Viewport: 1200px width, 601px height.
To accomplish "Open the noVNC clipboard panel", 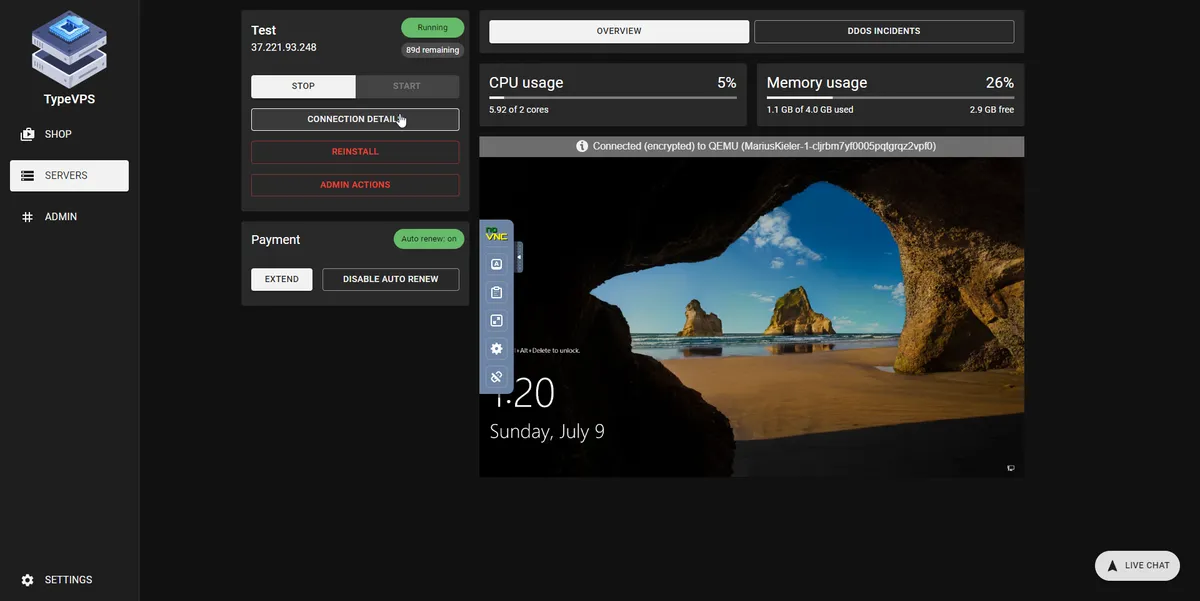I will [496, 292].
